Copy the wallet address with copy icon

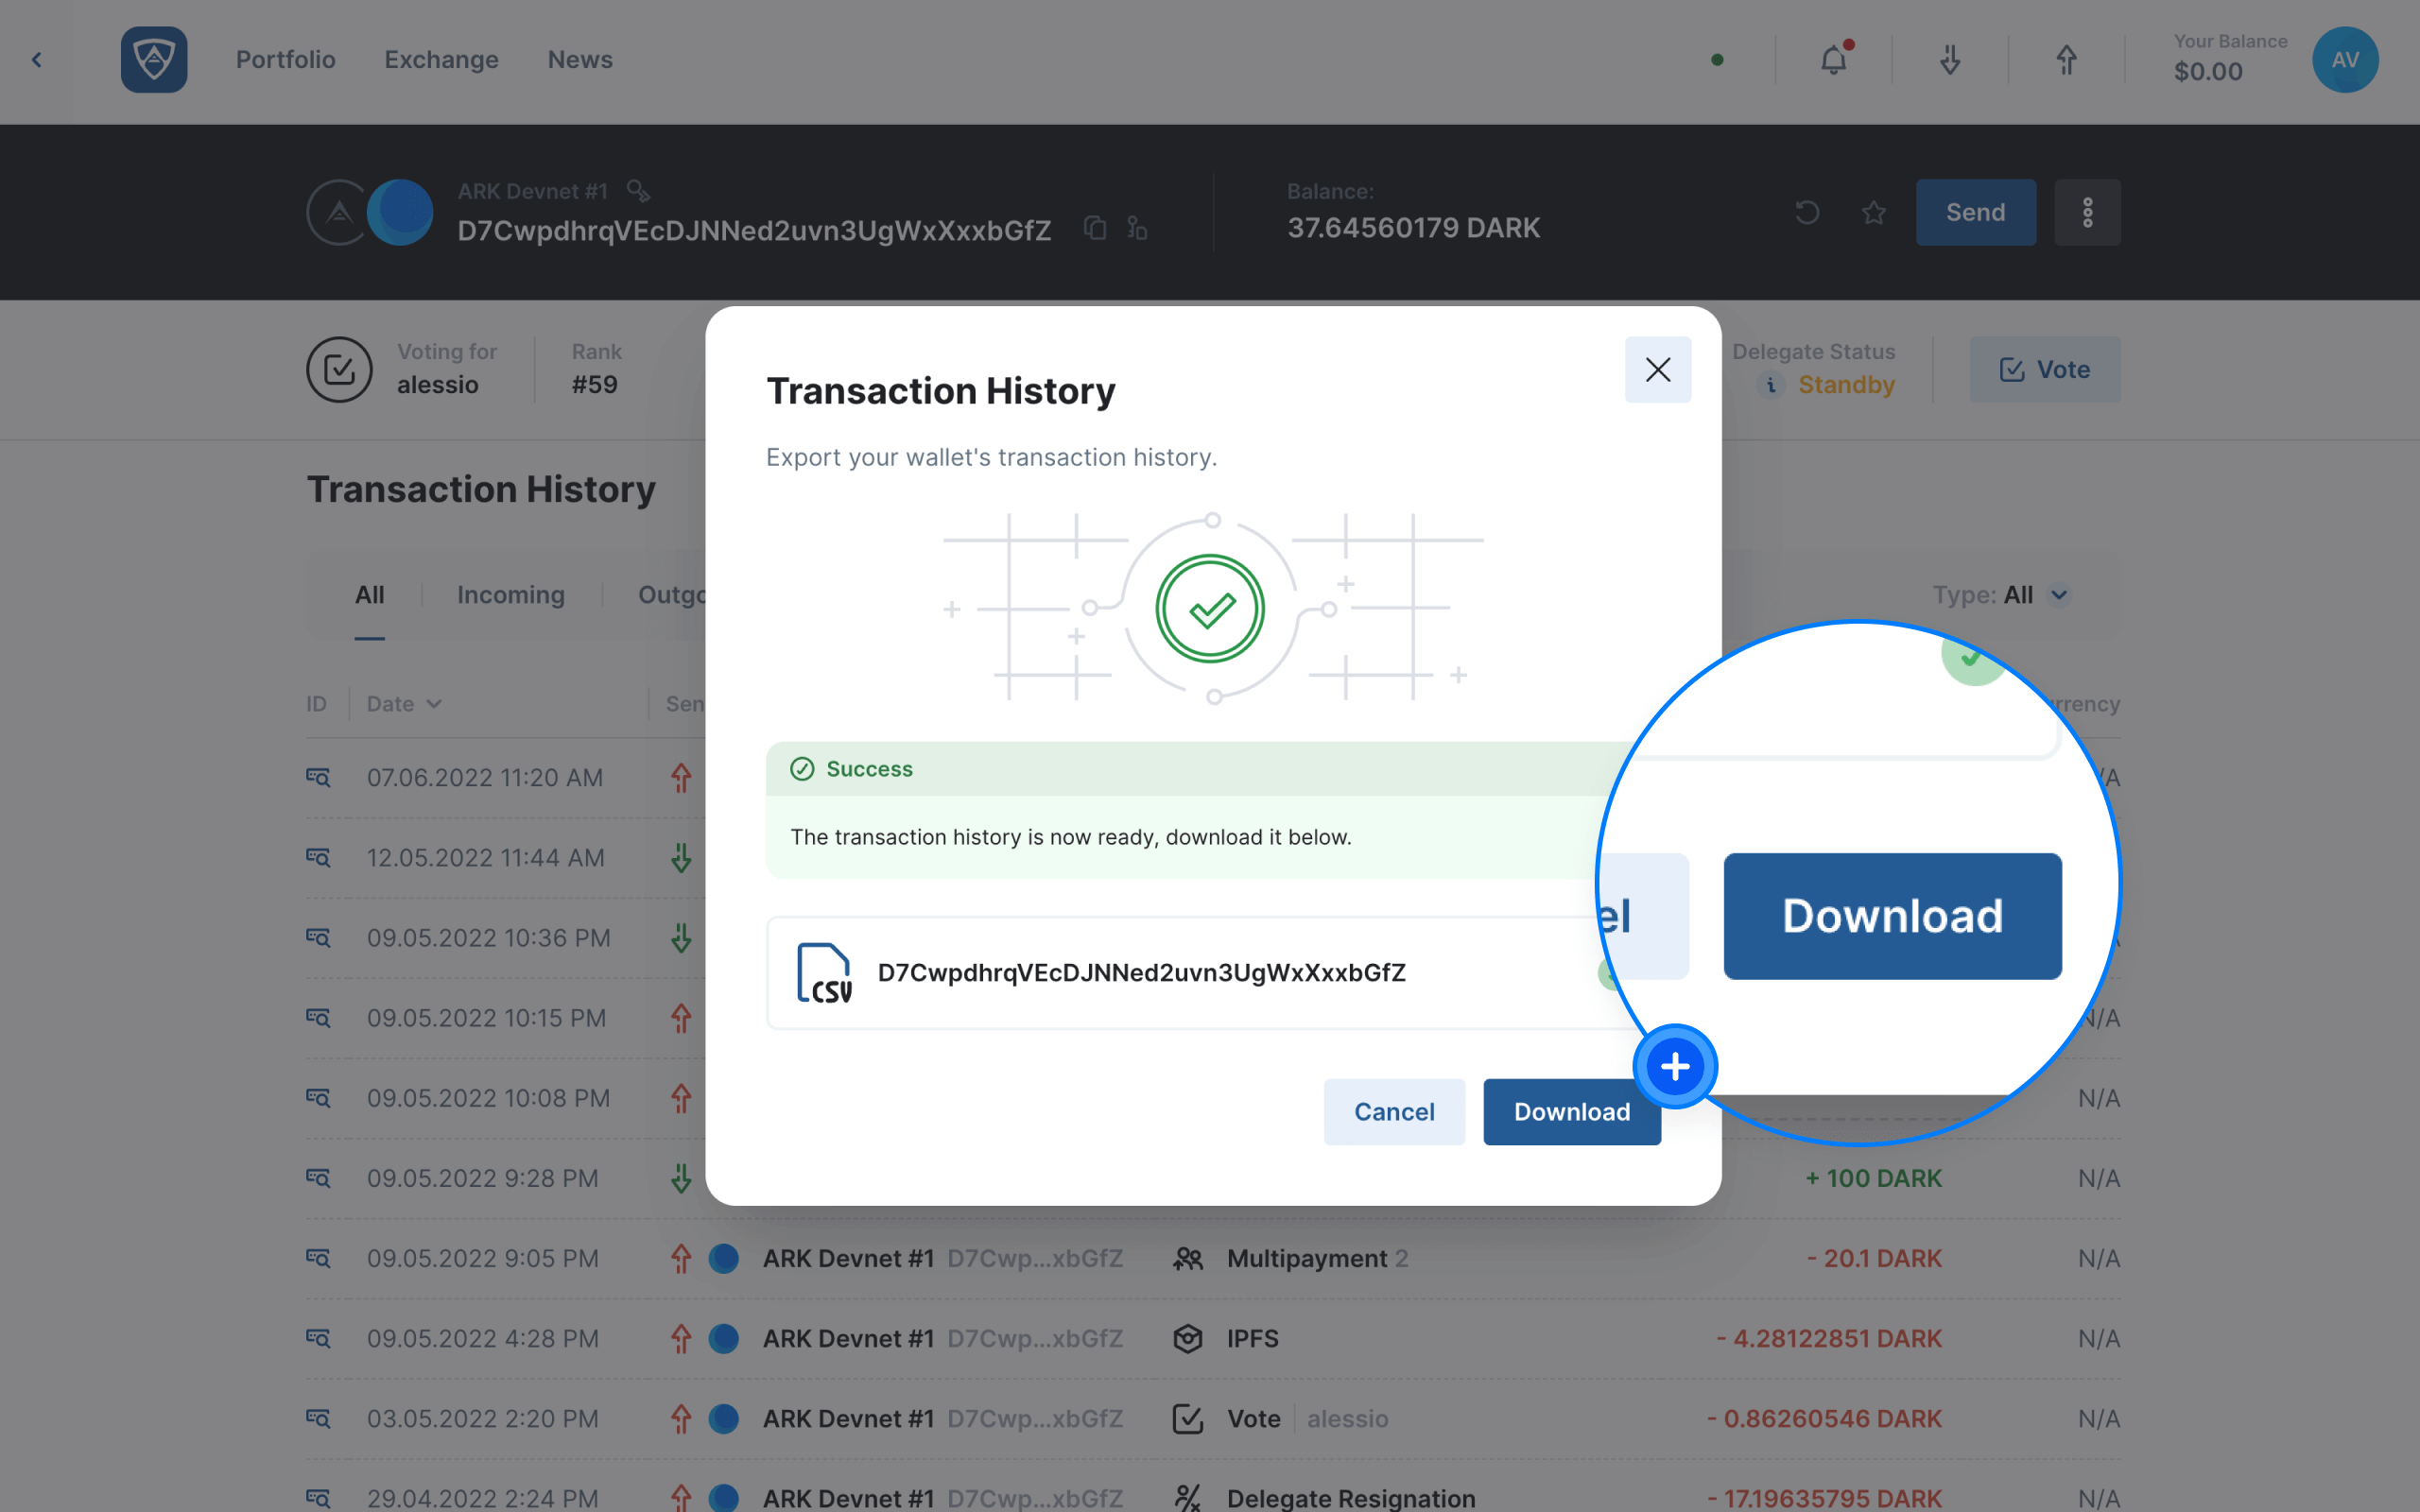point(1095,229)
